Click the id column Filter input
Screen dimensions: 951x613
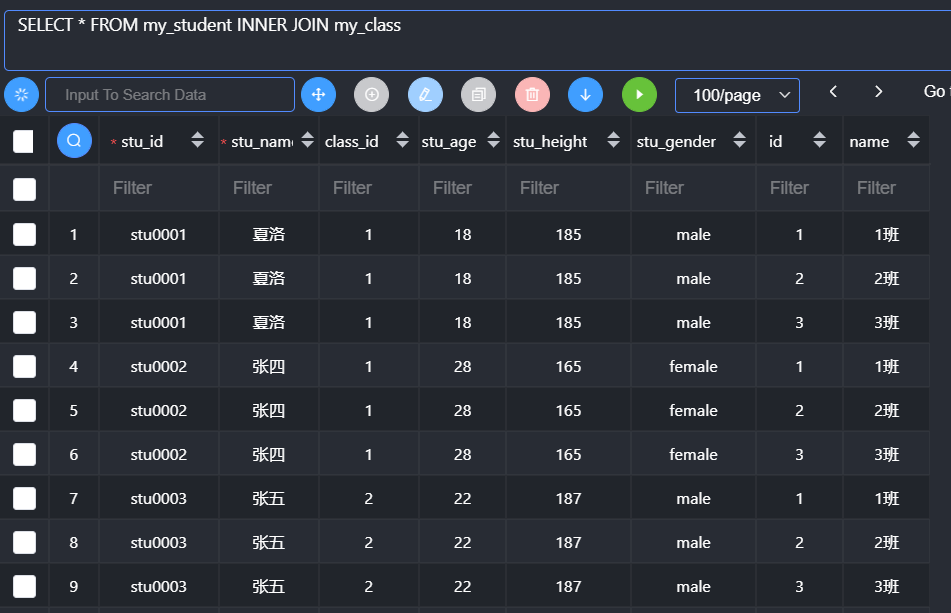click(x=799, y=188)
